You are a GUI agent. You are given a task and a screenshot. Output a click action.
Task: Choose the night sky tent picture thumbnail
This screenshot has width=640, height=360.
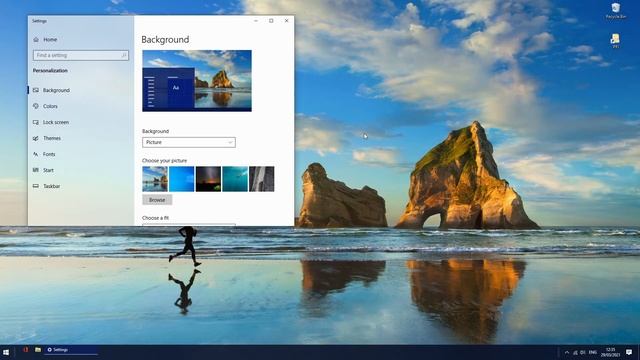[x=208, y=179]
